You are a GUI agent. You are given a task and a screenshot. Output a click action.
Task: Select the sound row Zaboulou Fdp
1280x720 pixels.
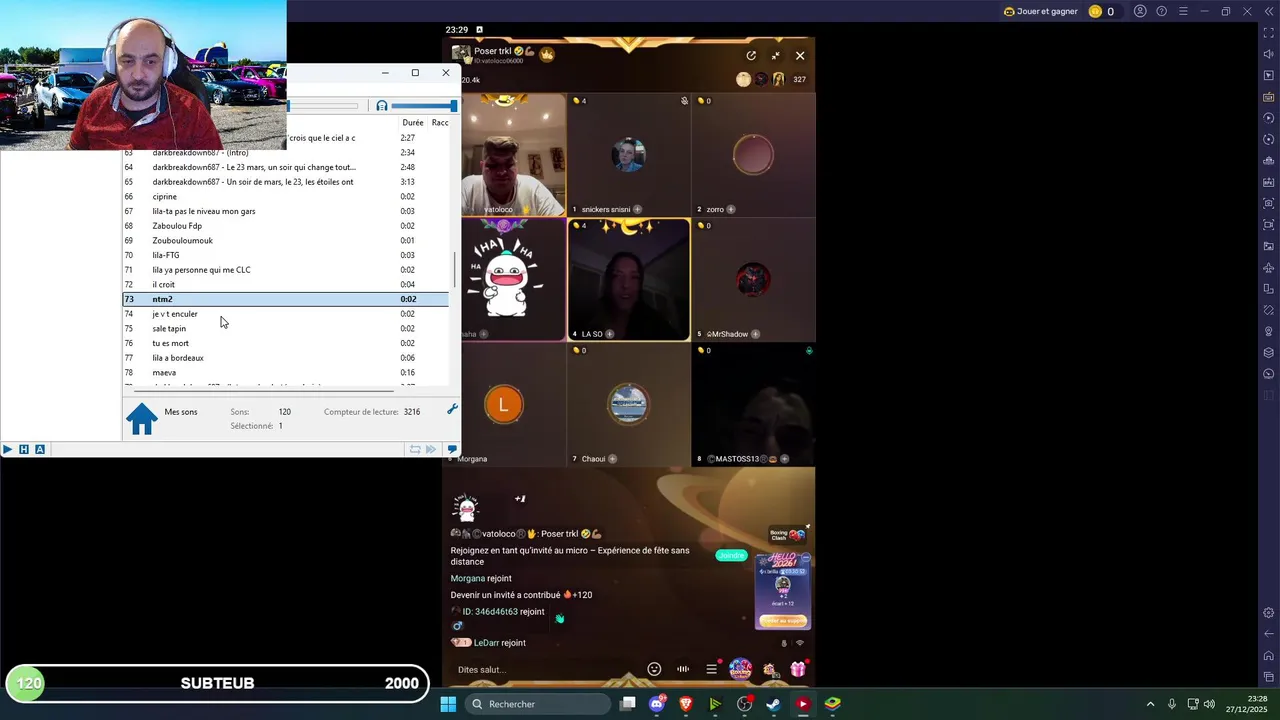[x=285, y=226]
